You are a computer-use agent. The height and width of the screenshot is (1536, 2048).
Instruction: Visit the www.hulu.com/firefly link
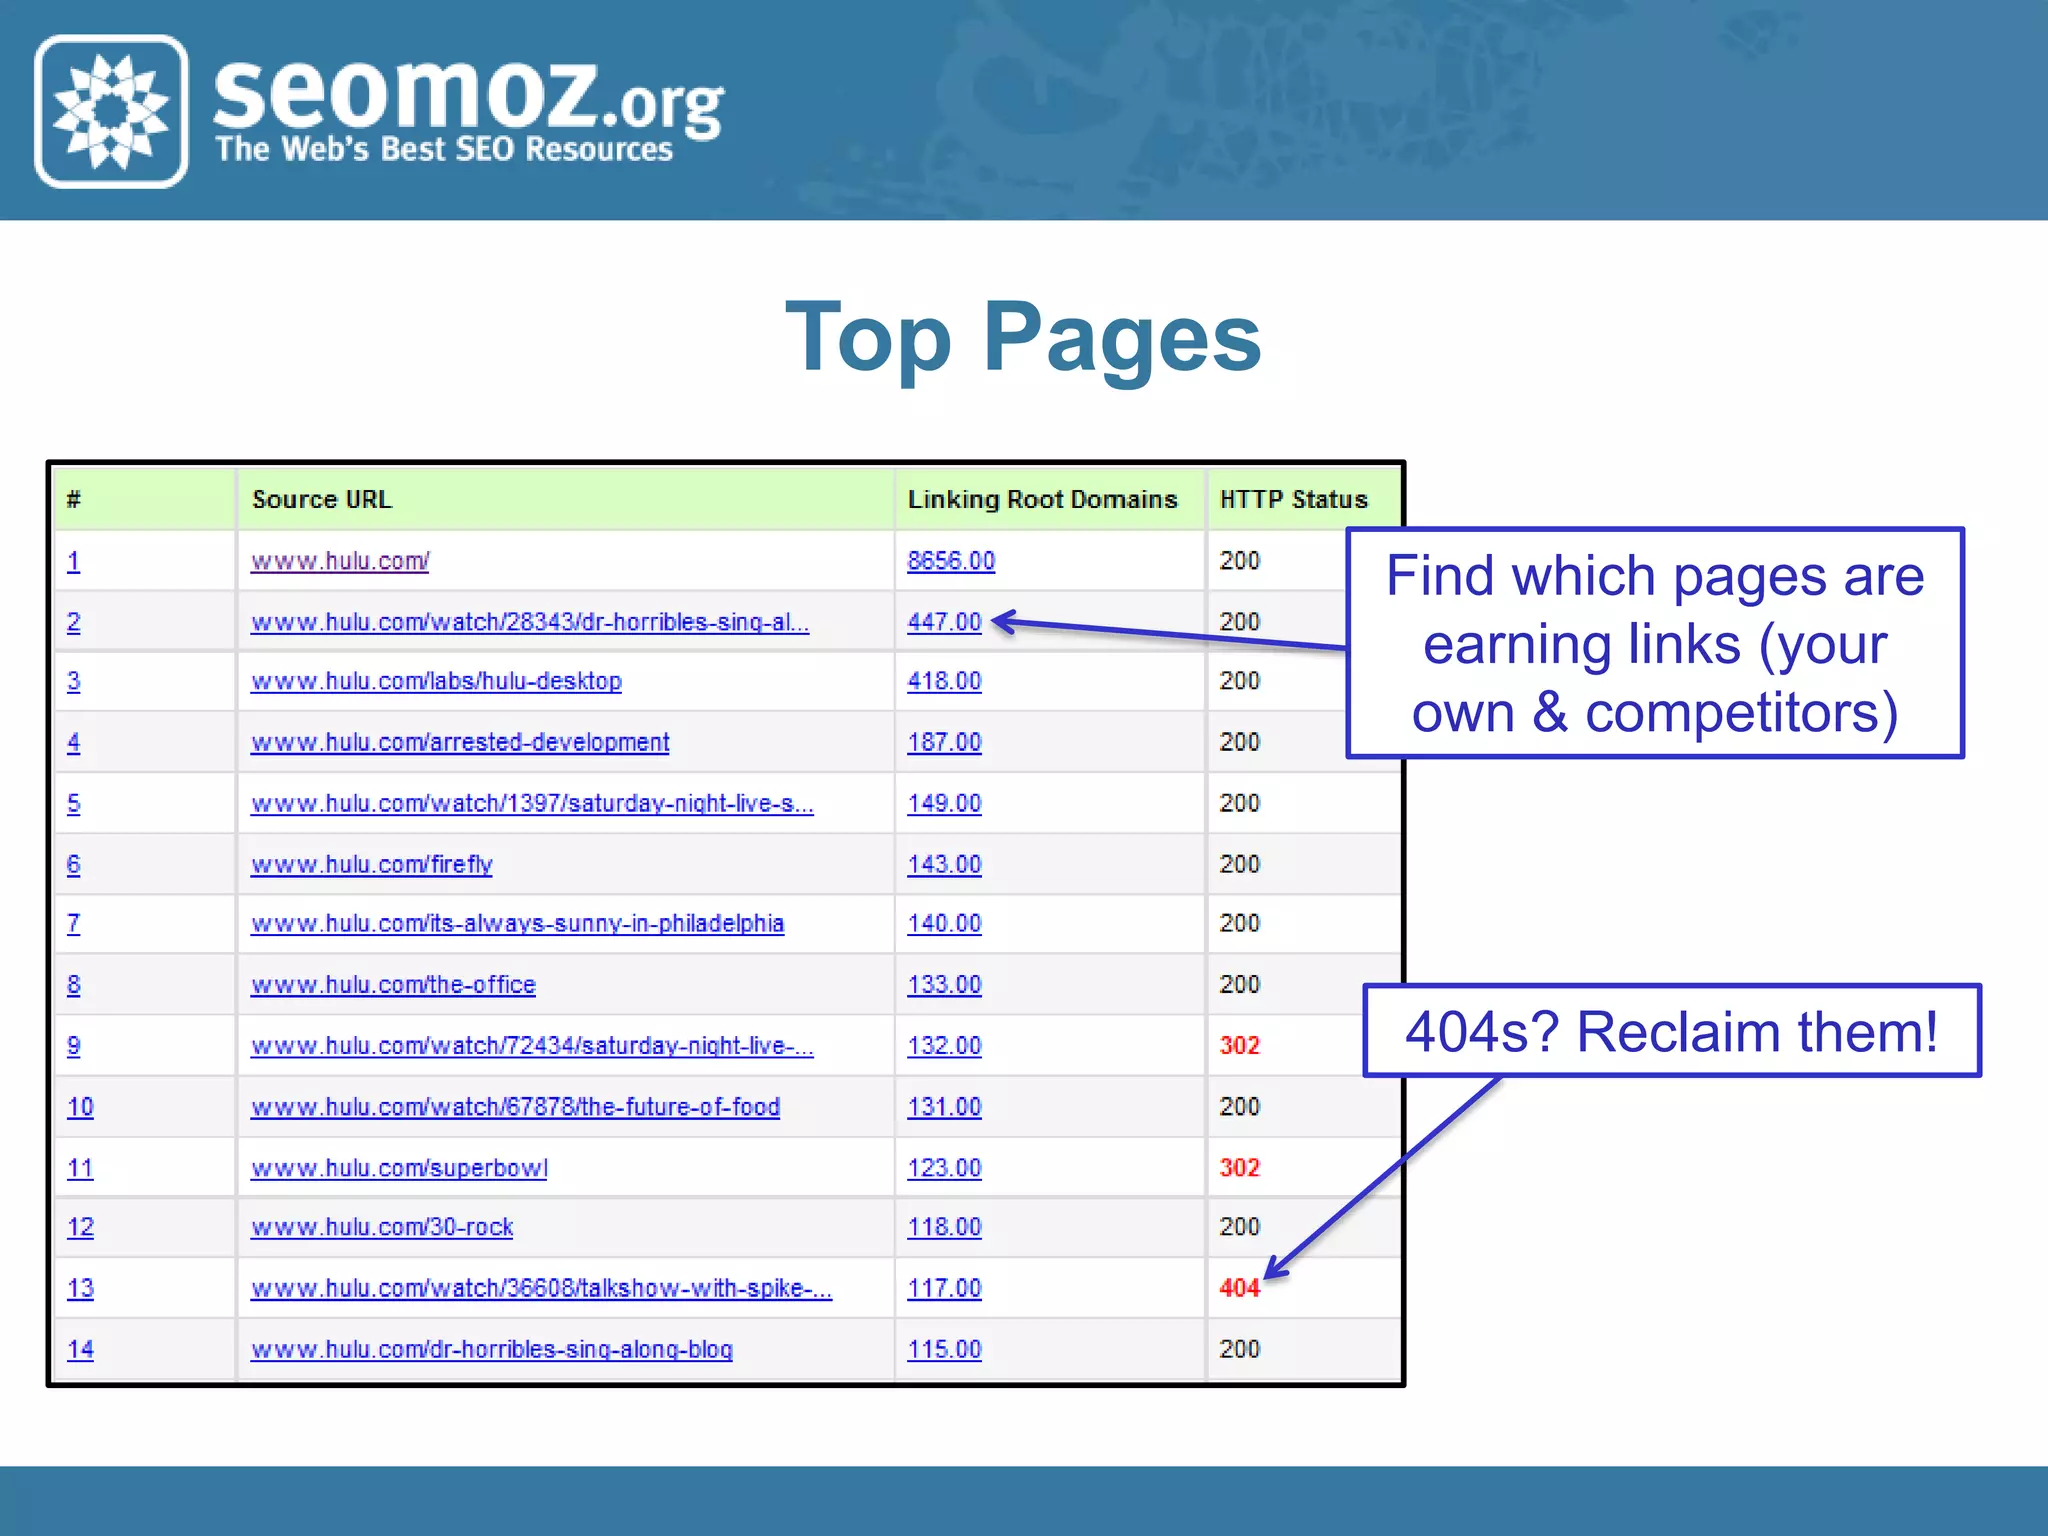coord(372,864)
